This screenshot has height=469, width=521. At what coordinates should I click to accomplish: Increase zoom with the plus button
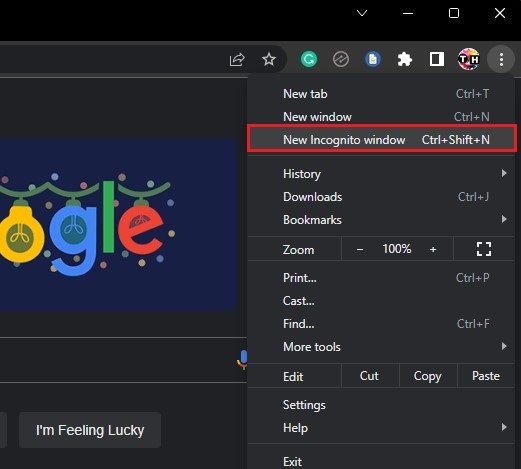tap(433, 249)
